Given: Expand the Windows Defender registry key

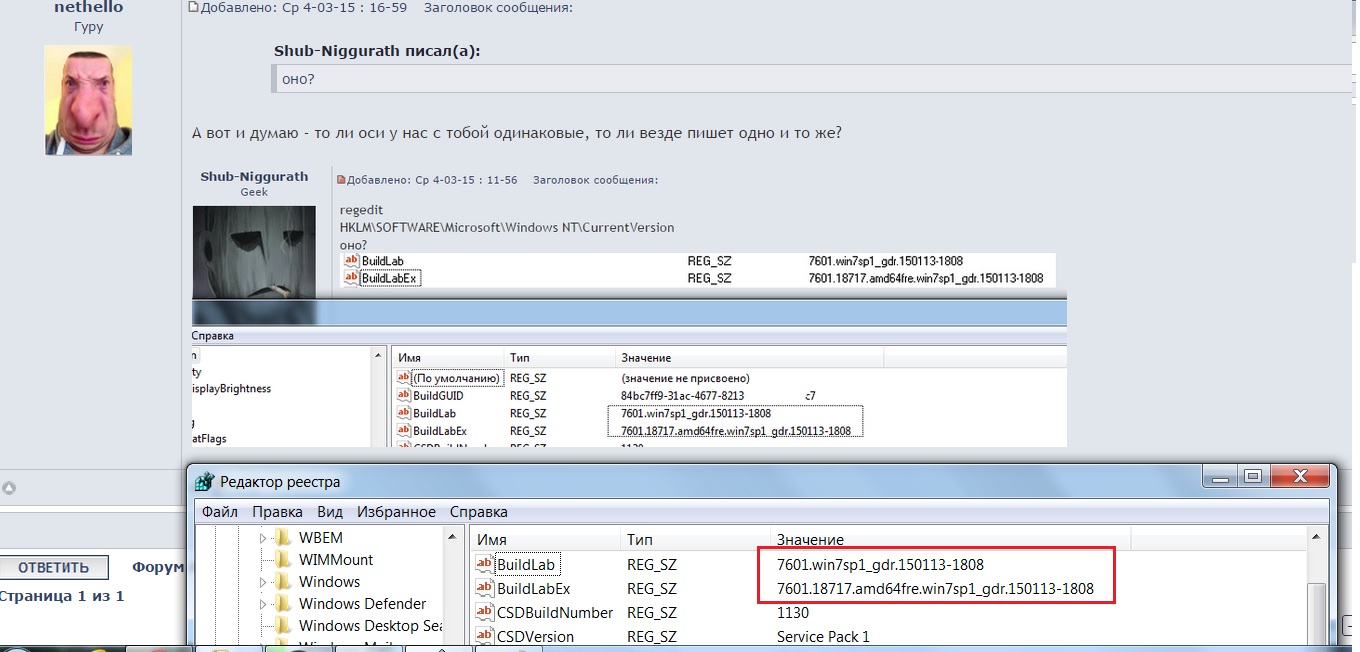Looking at the screenshot, I should coord(264,604).
